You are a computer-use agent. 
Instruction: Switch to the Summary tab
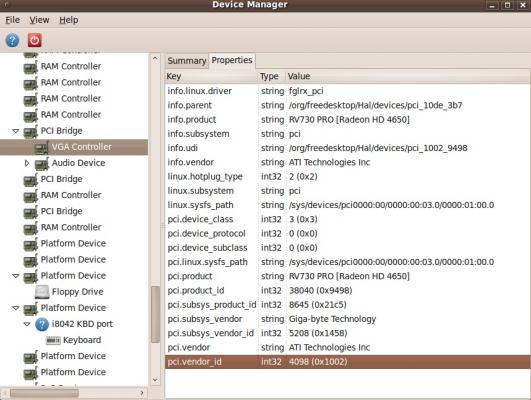pos(187,61)
